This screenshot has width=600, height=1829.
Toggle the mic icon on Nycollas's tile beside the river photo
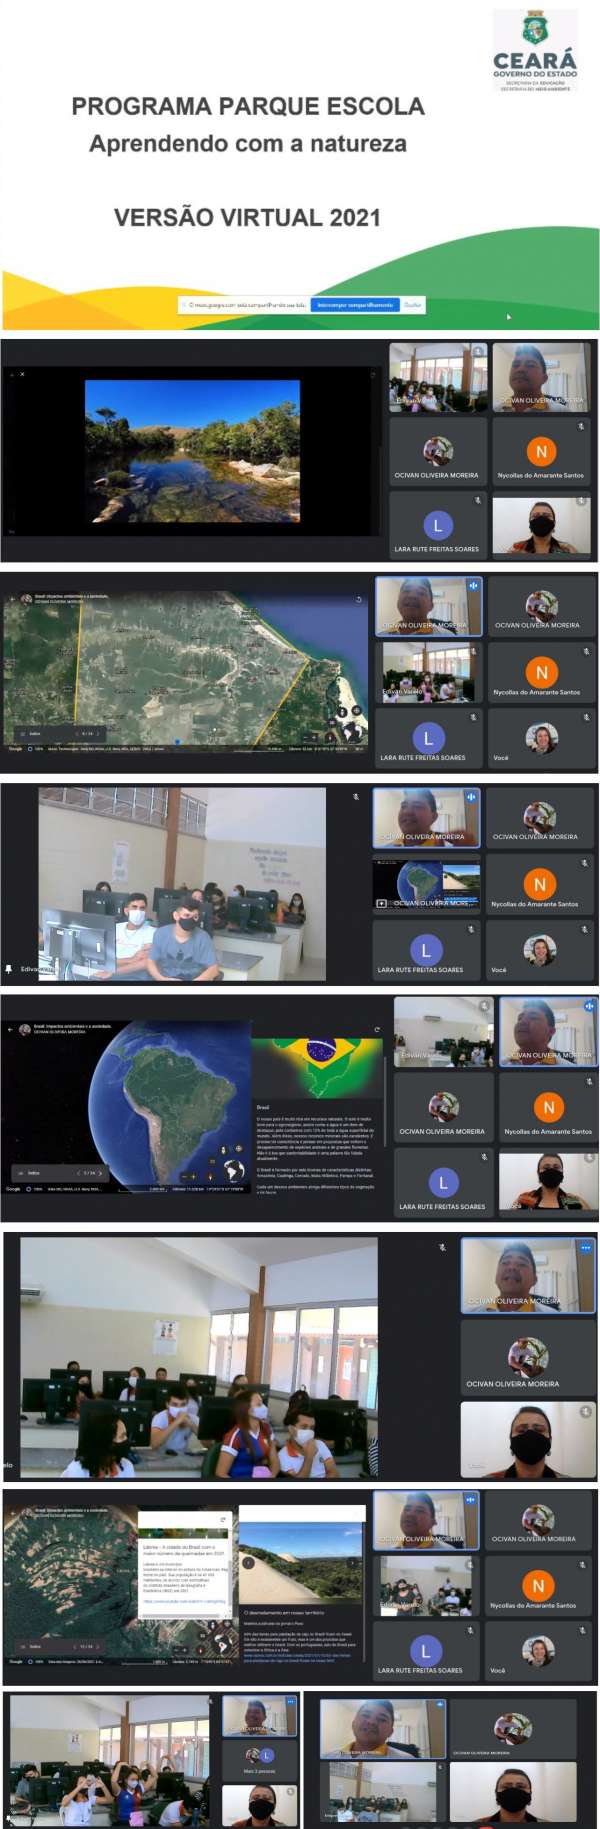pyautogui.click(x=580, y=426)
